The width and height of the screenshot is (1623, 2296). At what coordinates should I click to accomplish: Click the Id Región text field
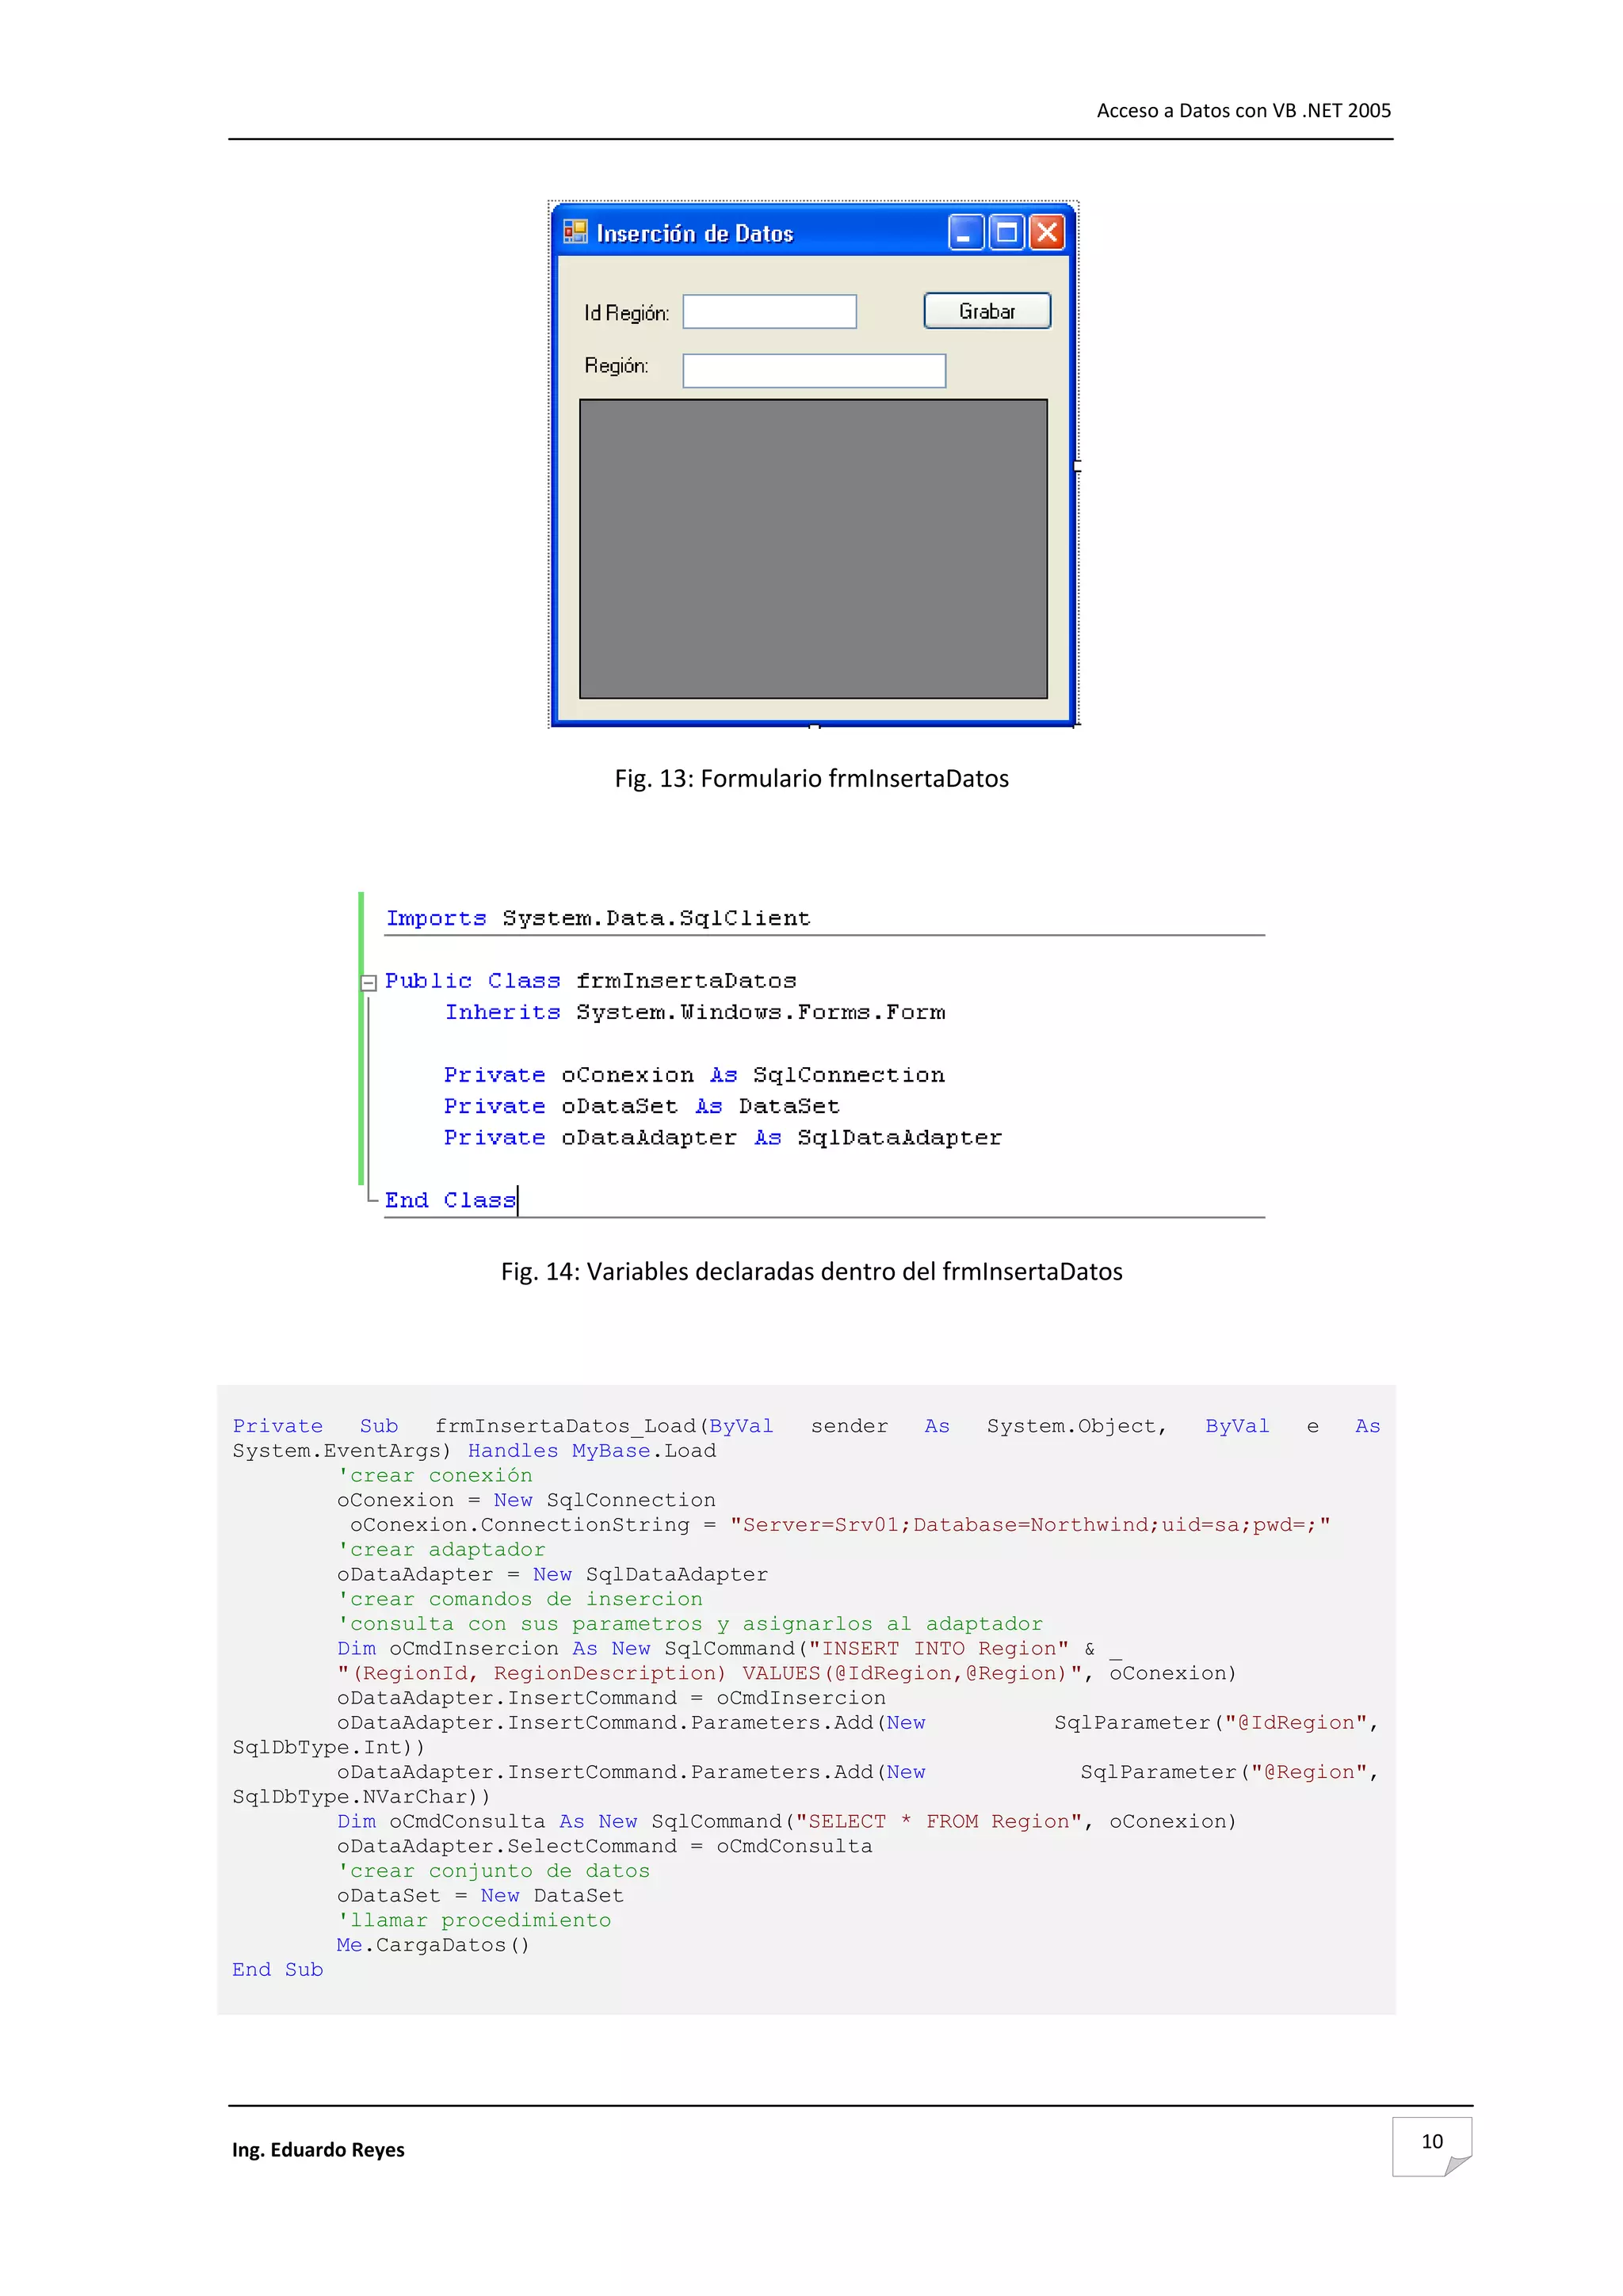point(769,311)
